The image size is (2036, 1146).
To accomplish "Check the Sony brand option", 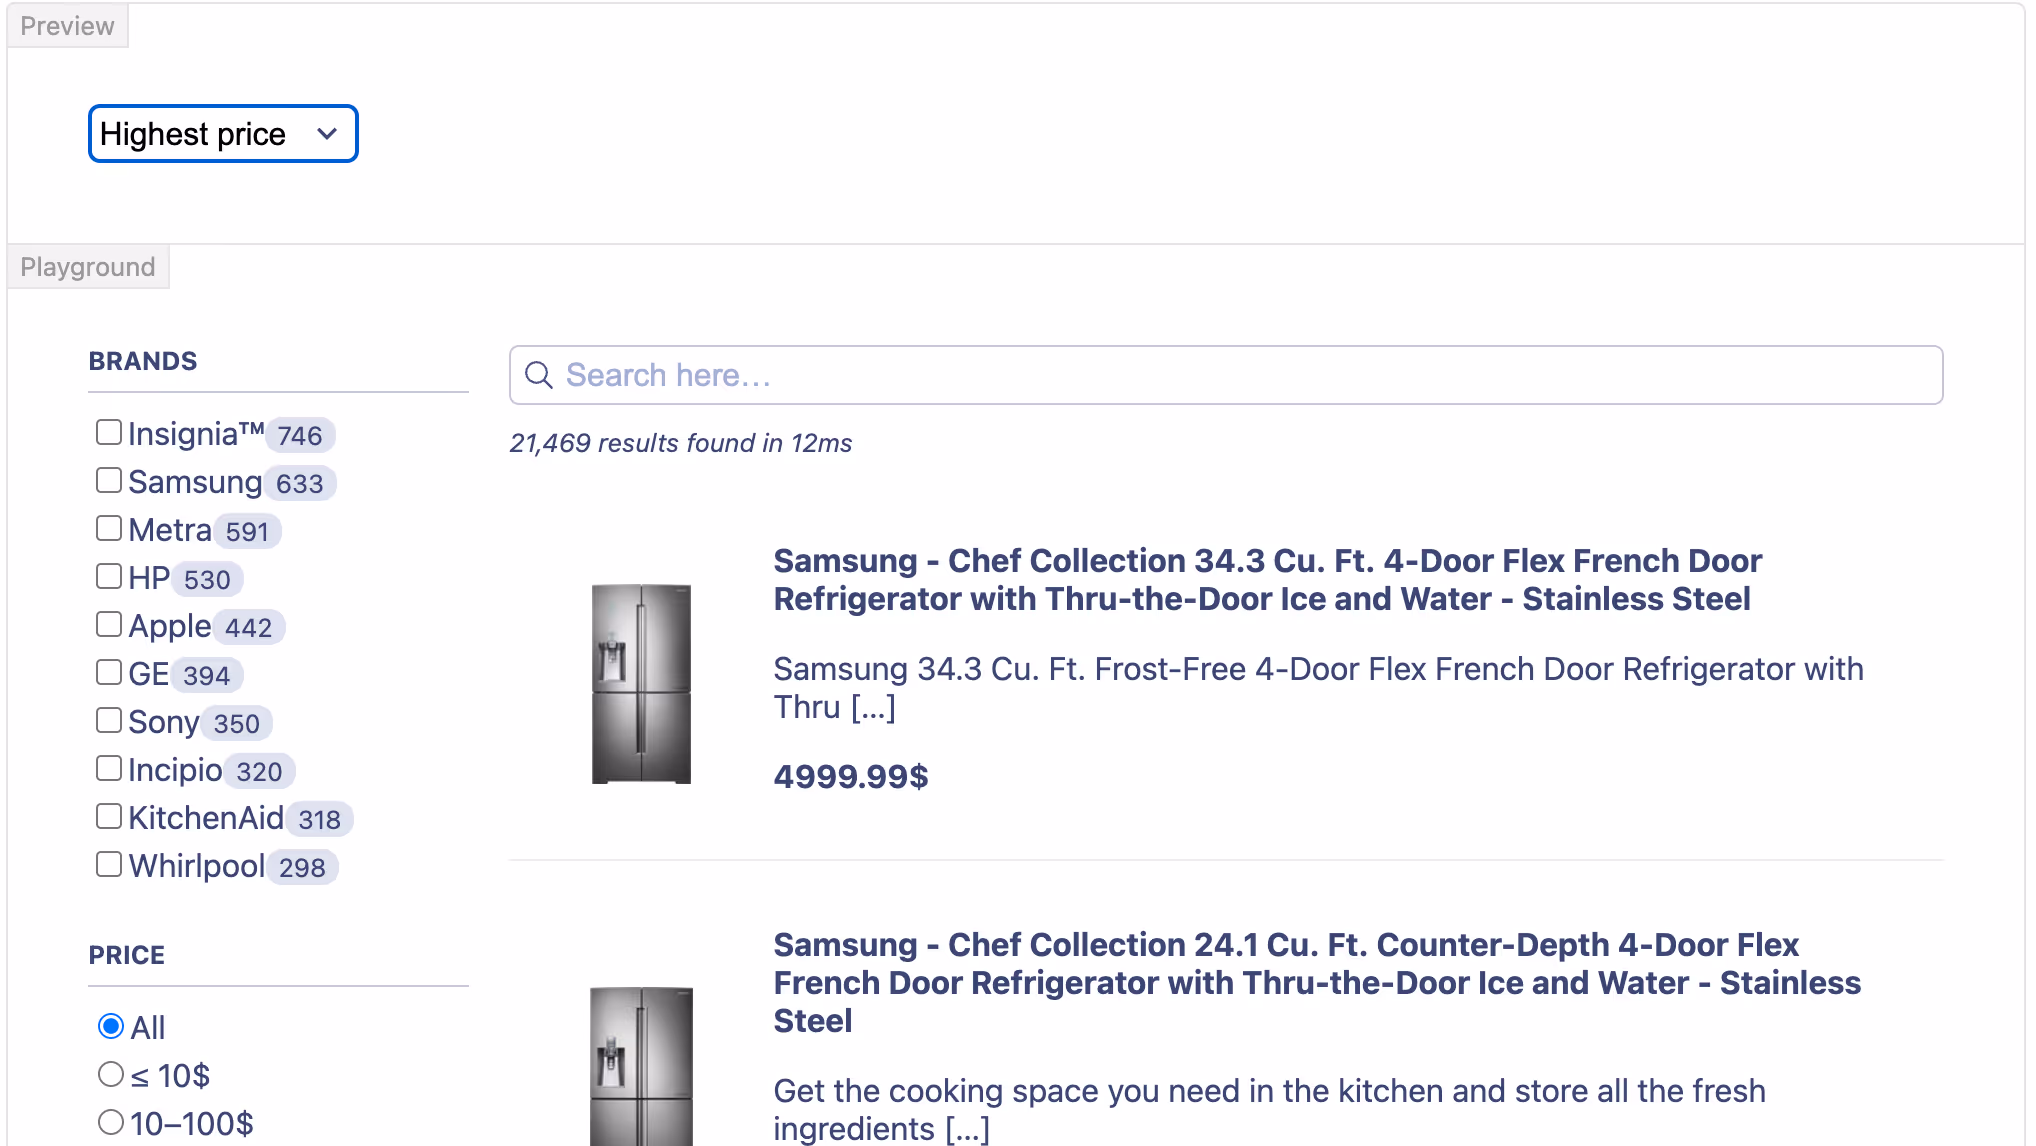I will click(109, 721).
